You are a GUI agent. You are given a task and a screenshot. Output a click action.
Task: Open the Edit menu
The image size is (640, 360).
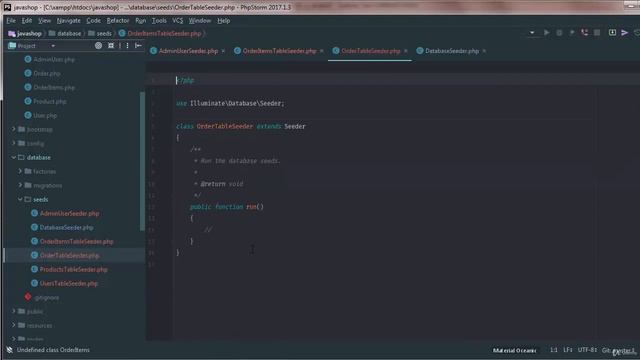pos(27,21)
